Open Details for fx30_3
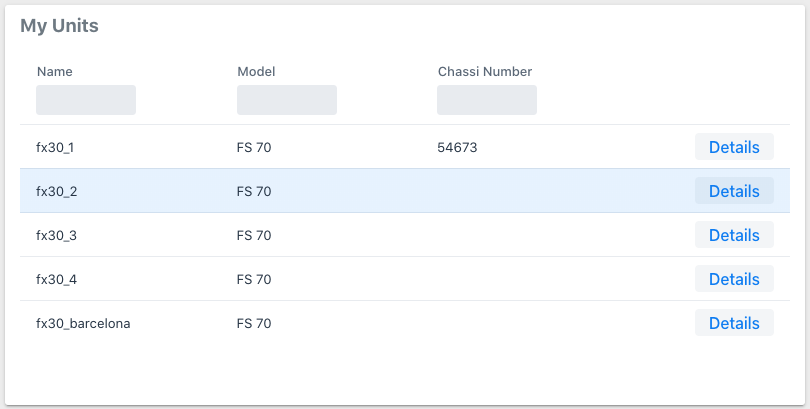Screen dimensions: 810x409 click(734, 235)
